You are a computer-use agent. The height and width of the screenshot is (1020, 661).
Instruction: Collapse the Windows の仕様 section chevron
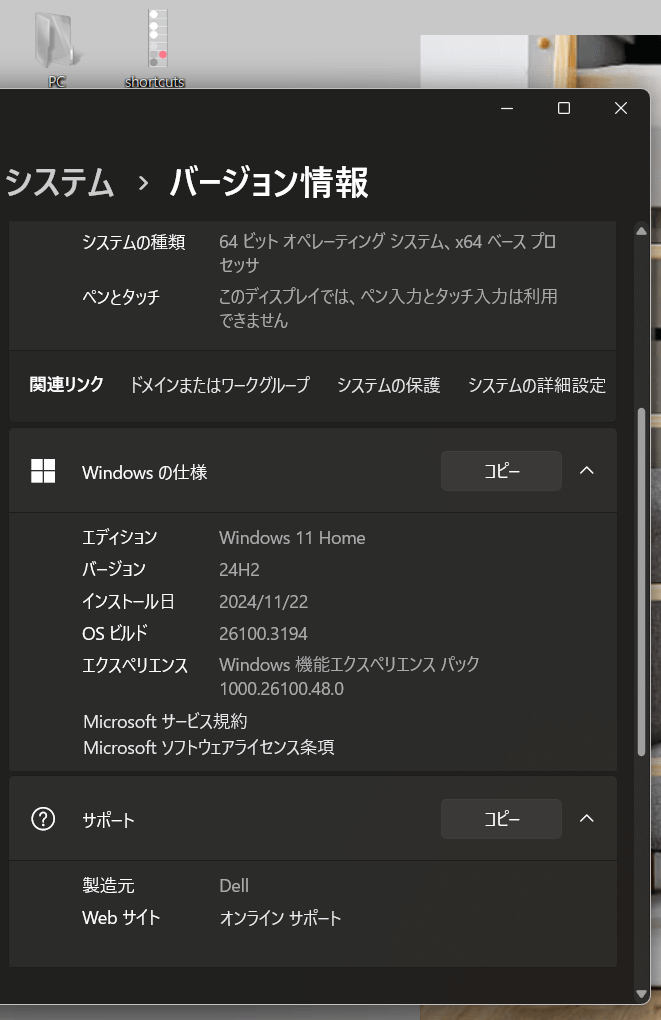(587, 470)
